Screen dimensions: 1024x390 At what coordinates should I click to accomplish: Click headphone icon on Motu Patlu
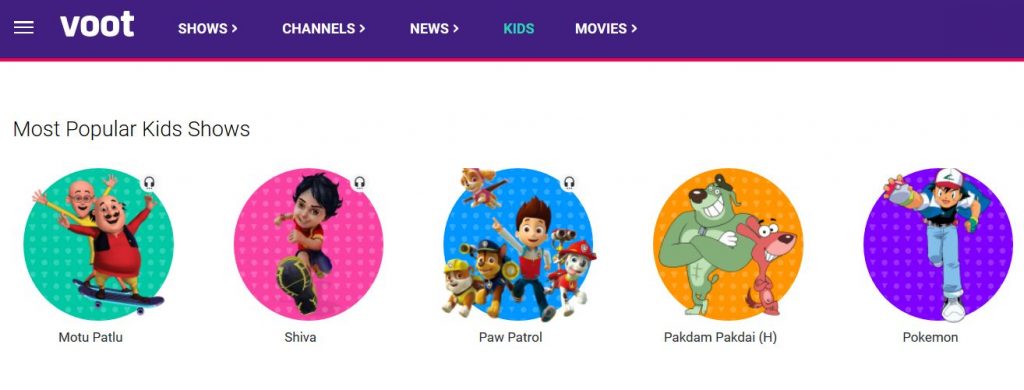[x=150, y=183]
